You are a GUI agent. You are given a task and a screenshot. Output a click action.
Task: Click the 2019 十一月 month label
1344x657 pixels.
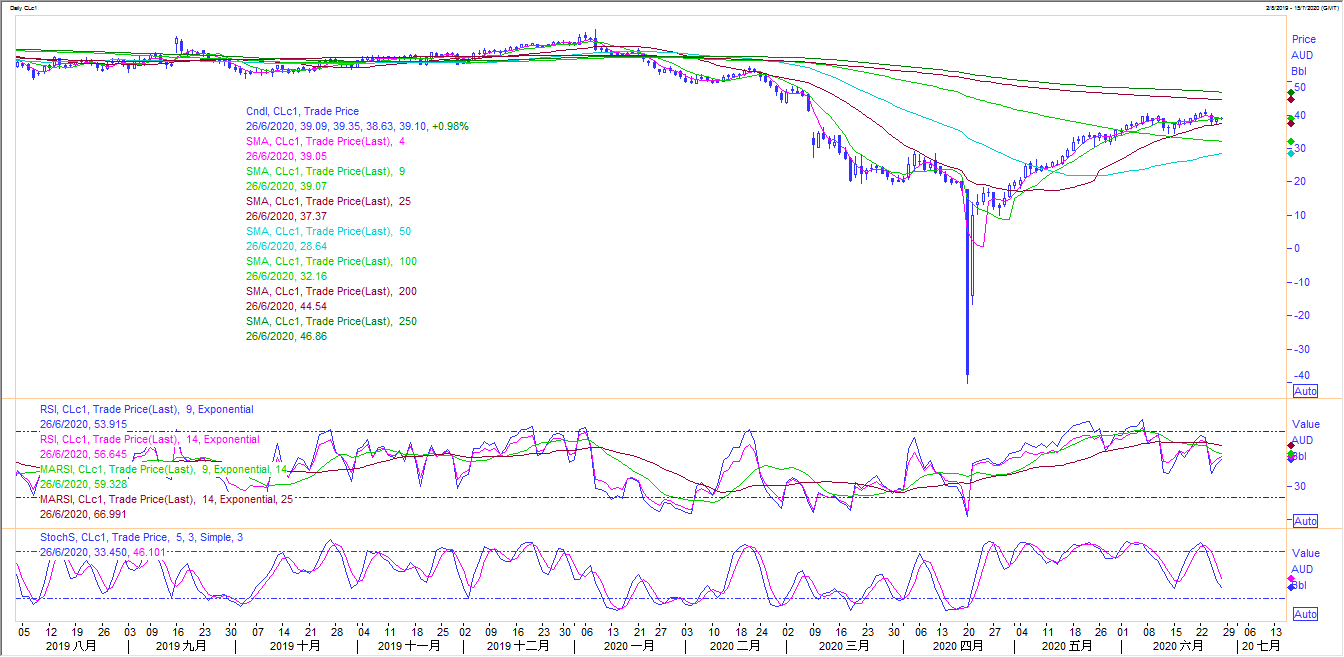tap(409, 647)
